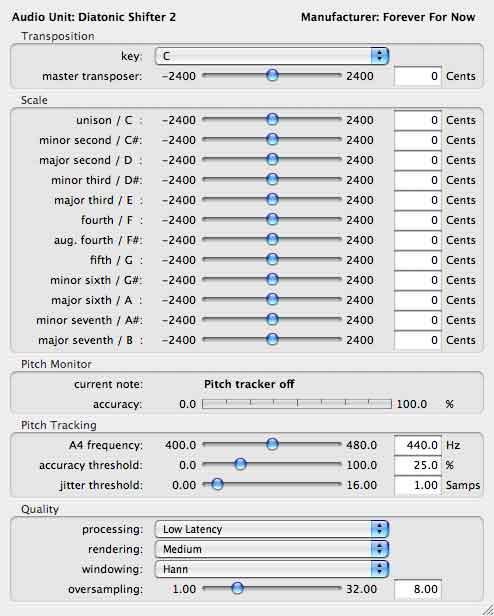Click the 'Pitch Monitor' section heading
The image size is (494, 616).
click(56, 364)
